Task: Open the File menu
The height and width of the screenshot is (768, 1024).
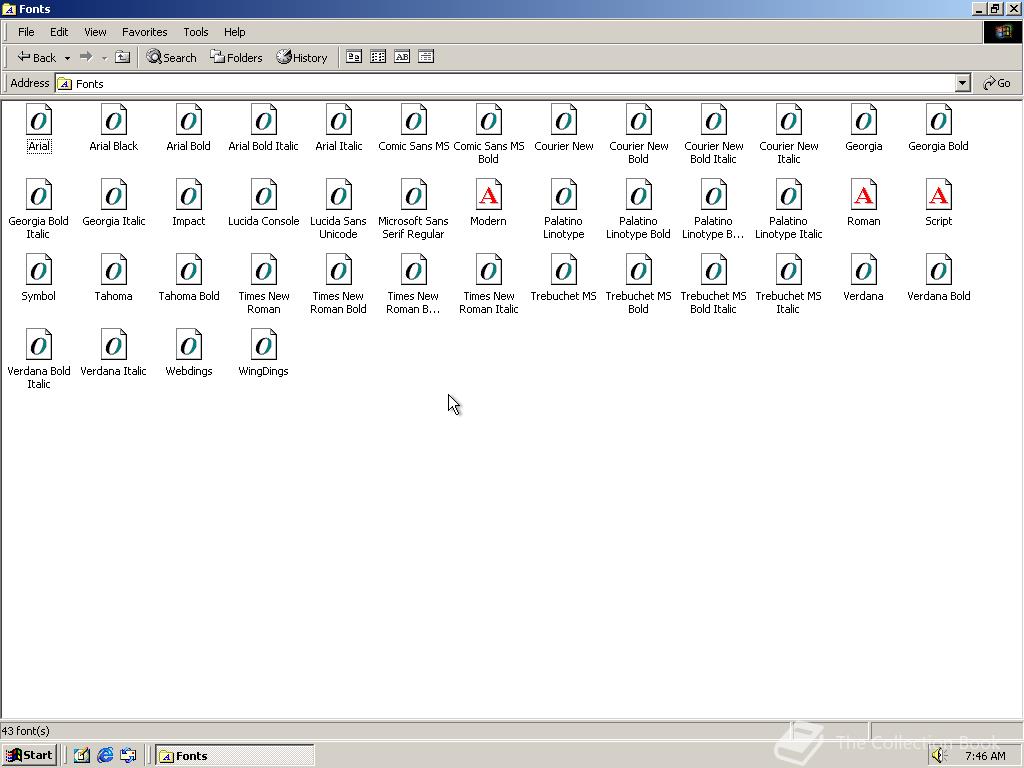Action: tap(26, 32)
